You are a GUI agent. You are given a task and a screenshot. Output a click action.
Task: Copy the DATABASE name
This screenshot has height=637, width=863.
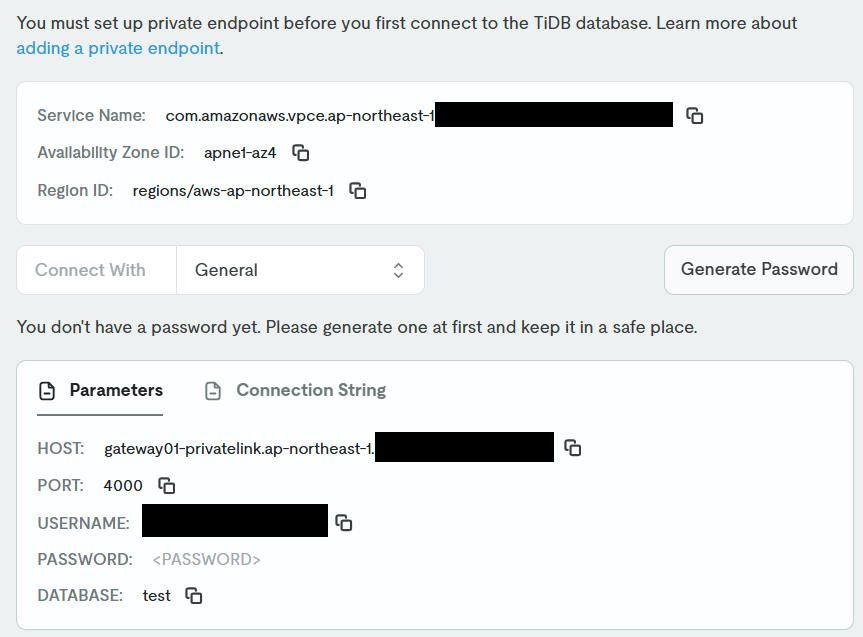194,595
